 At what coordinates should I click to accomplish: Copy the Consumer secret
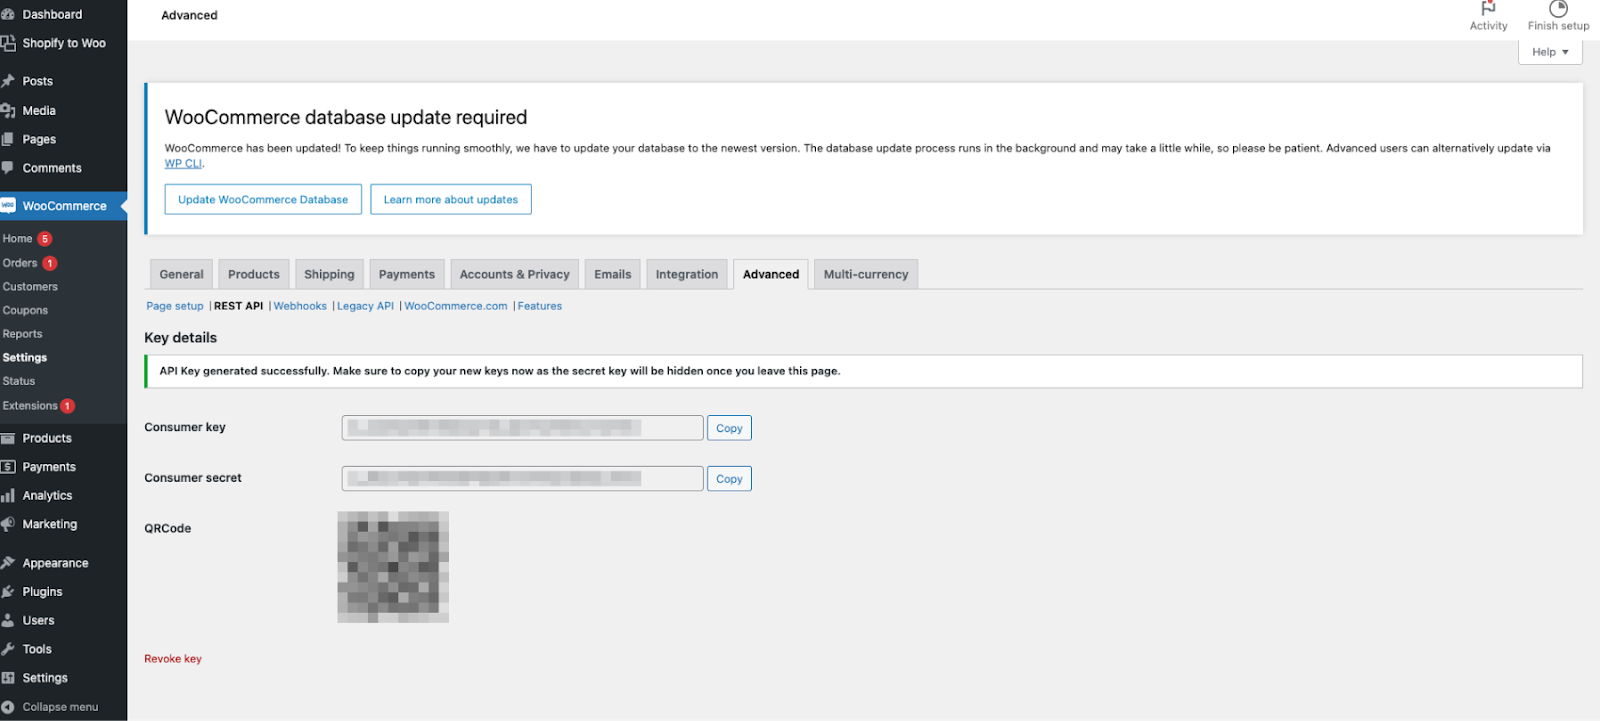729,479
